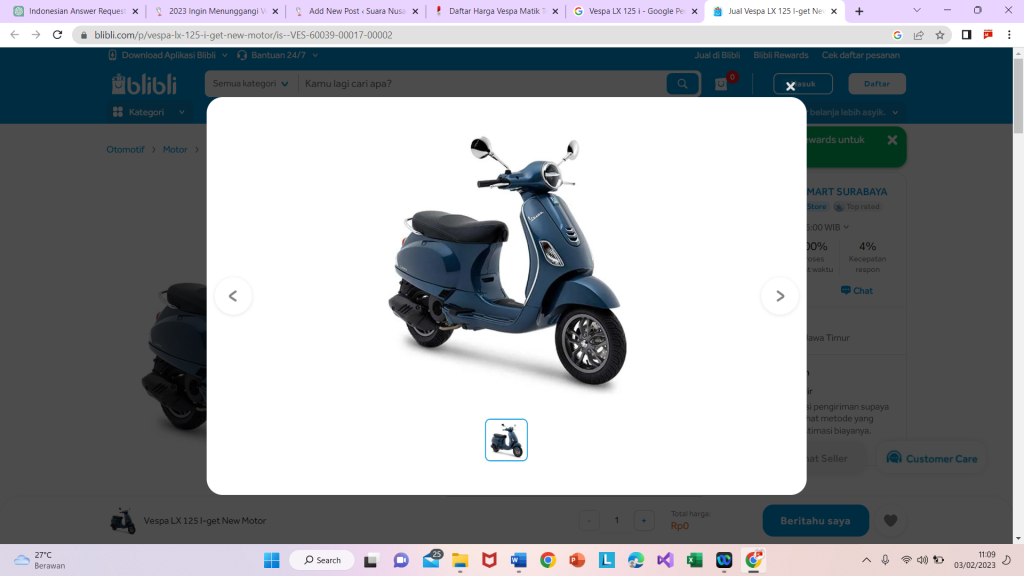Screen dimensions: 1024x576
Task: Expand the Kategori menu
Action: point(148,112)
